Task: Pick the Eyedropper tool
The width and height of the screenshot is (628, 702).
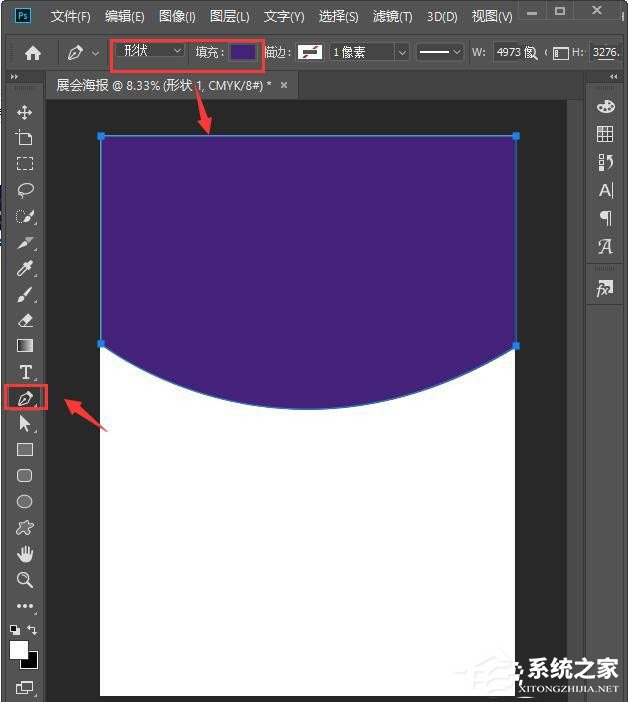Action: point(25,268)
